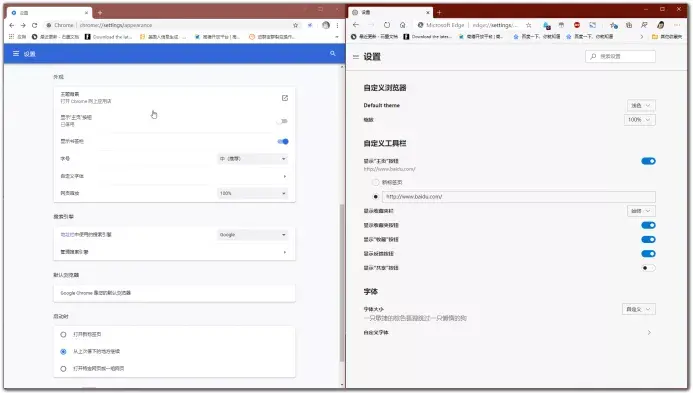Open the Google search engine dropdown in Chrome
693x393 pixels.
(x=252, y=235)
